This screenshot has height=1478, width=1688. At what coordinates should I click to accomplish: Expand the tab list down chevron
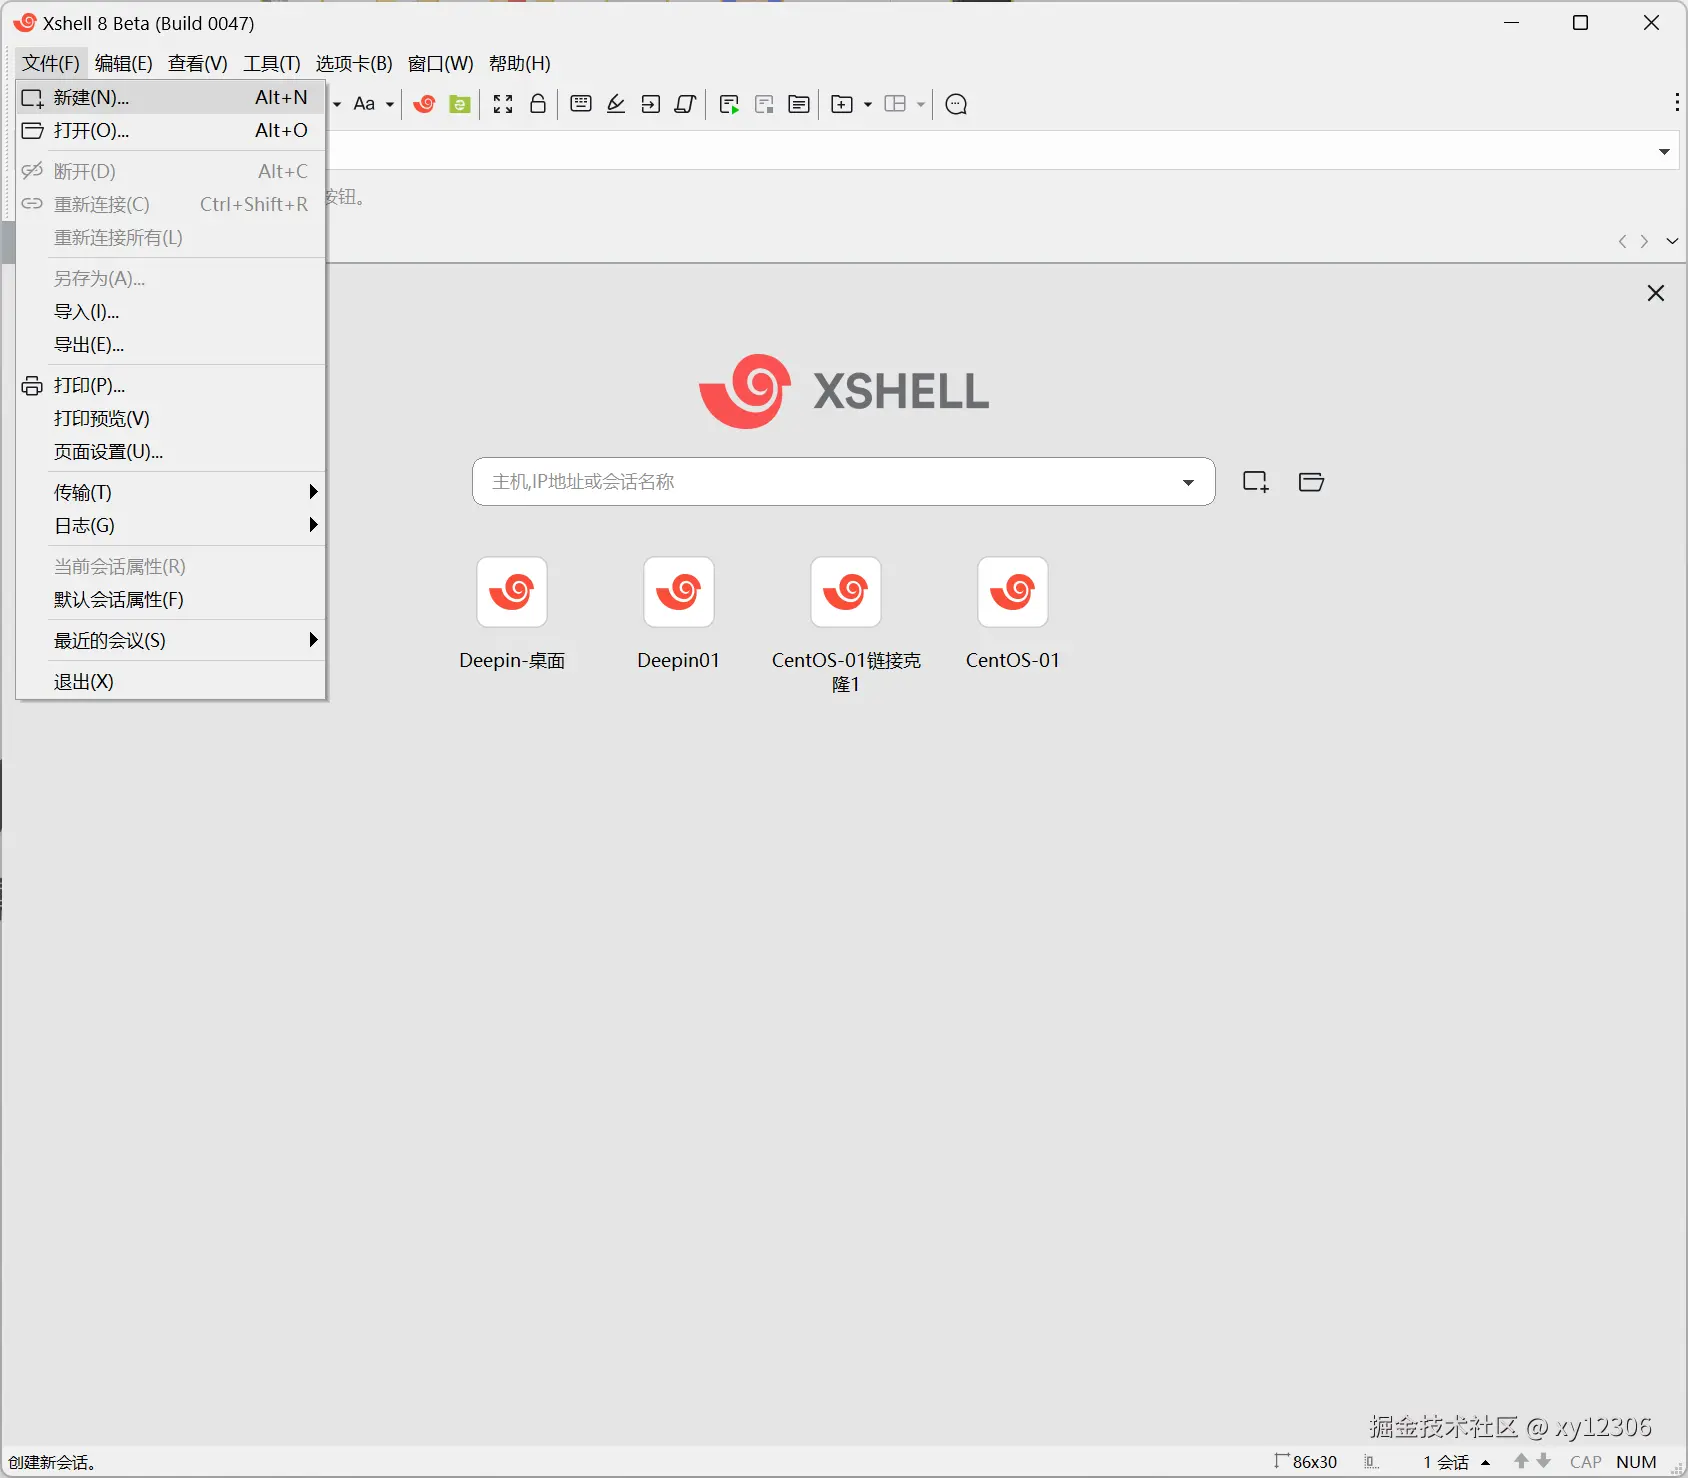pyautogui.click(x=1672, y=241)
